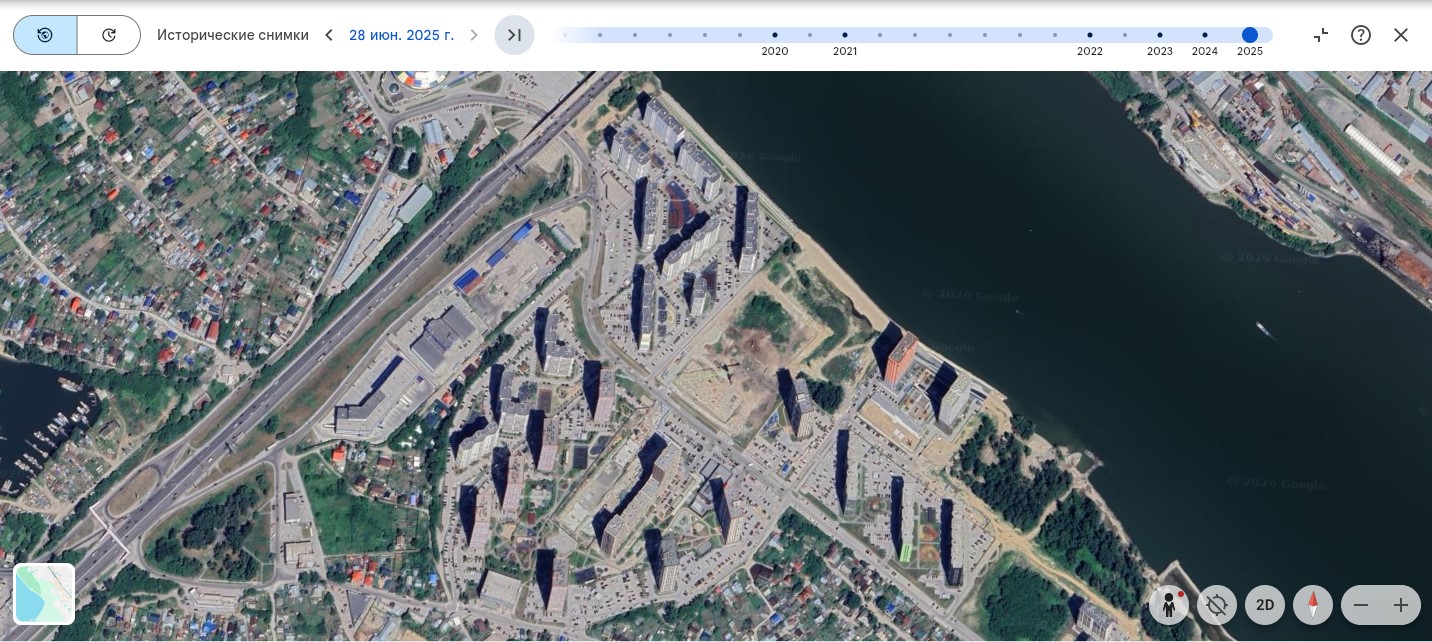Image resolution: width=1432 pixels, height=642 pixels.
Task: Select the 2020 marker on timeline
Action: coord(775,35)
